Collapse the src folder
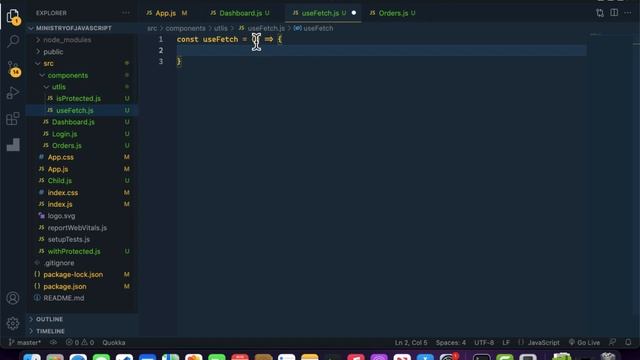Viewport: 640px width, 360px height. [48, 64]
